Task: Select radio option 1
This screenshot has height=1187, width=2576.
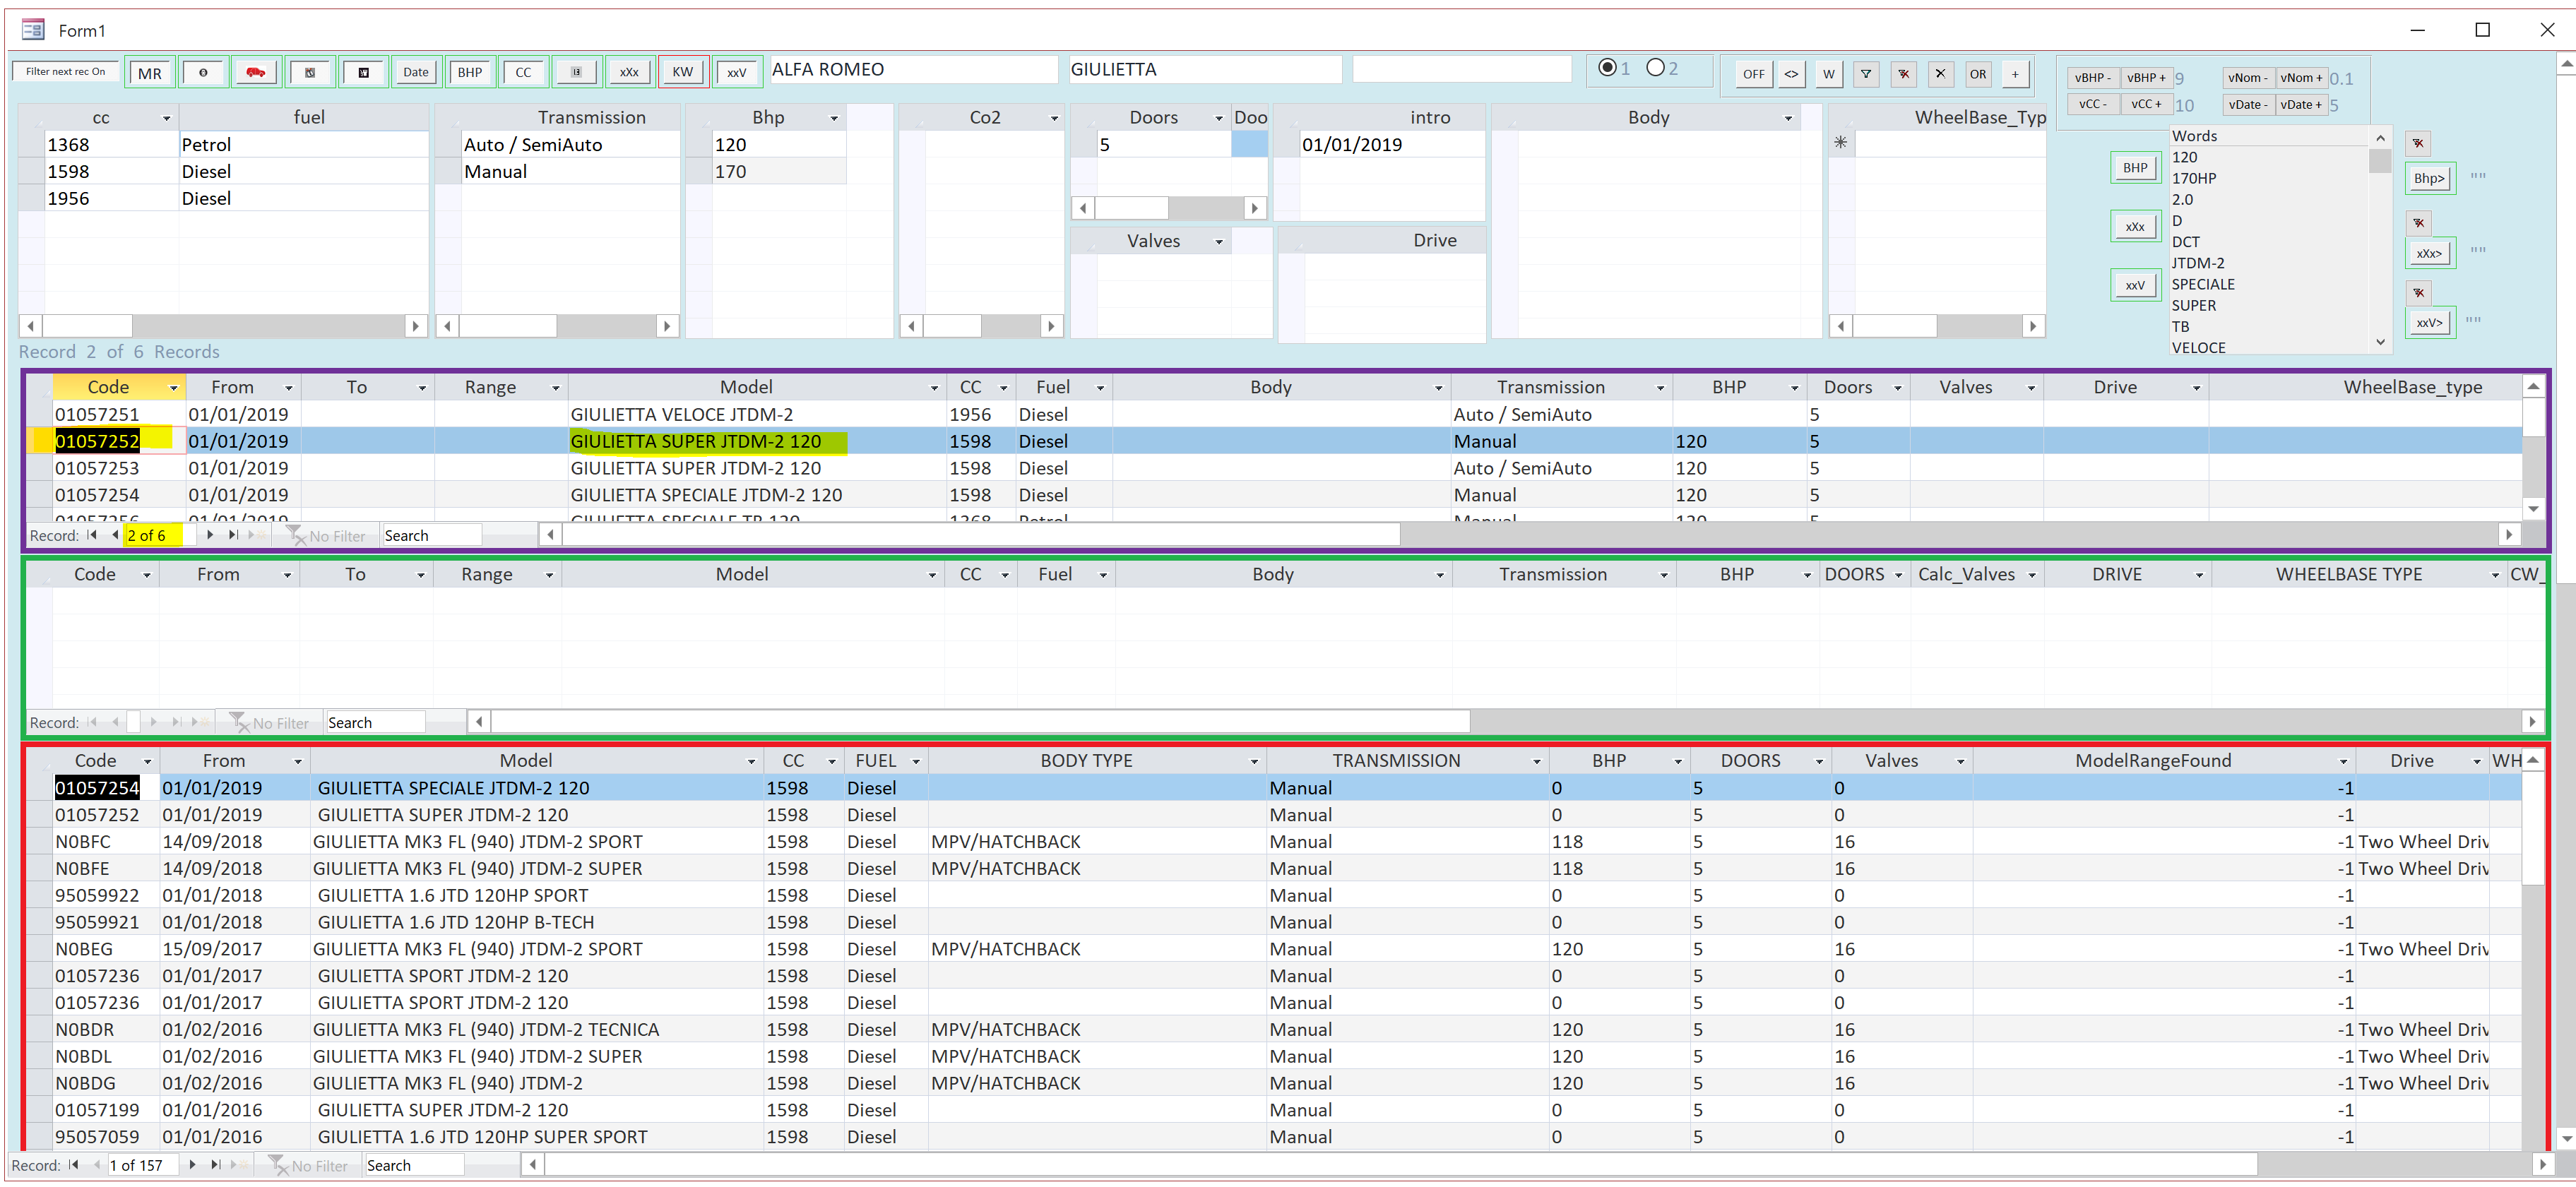Action: tap(1607, 68)
